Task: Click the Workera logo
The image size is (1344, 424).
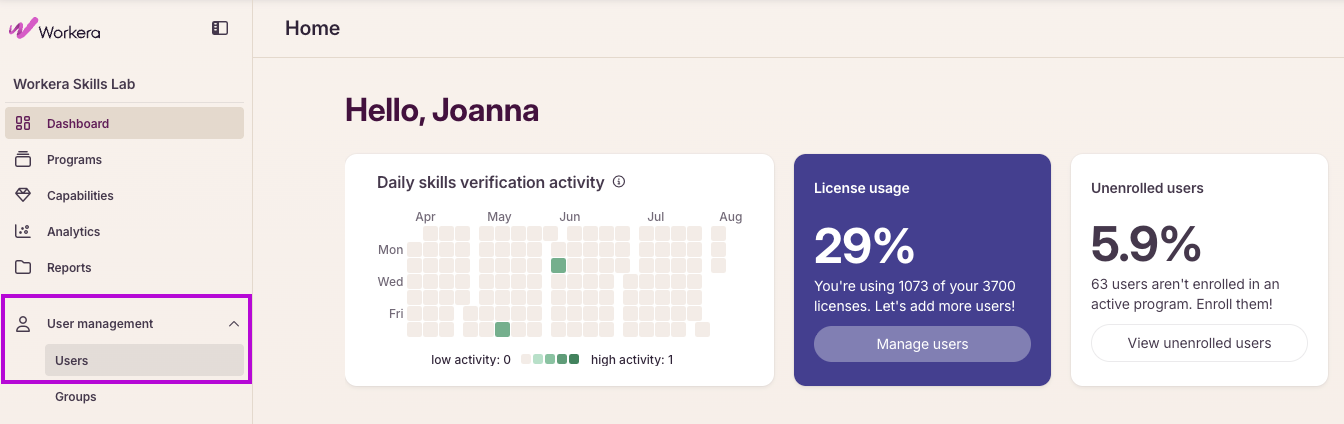Action: (55, 29)
